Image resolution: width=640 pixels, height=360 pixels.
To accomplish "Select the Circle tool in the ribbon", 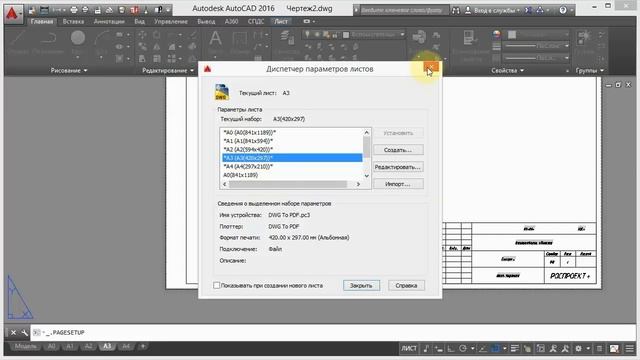I will click(78, 38).
